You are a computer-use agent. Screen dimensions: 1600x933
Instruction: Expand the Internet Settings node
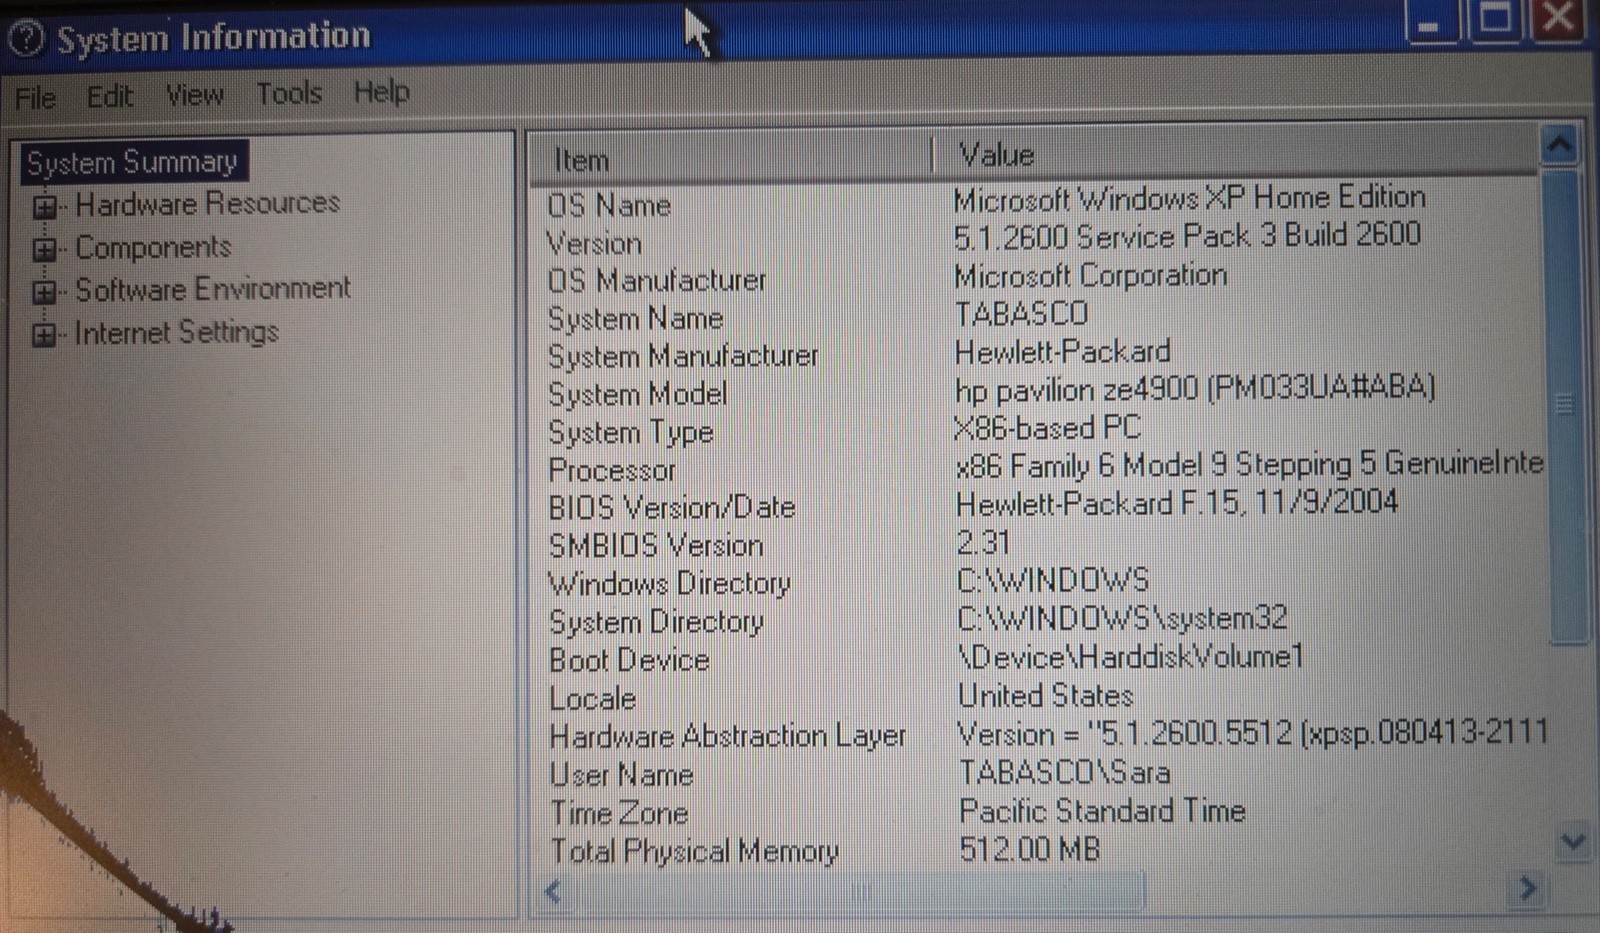44,335
